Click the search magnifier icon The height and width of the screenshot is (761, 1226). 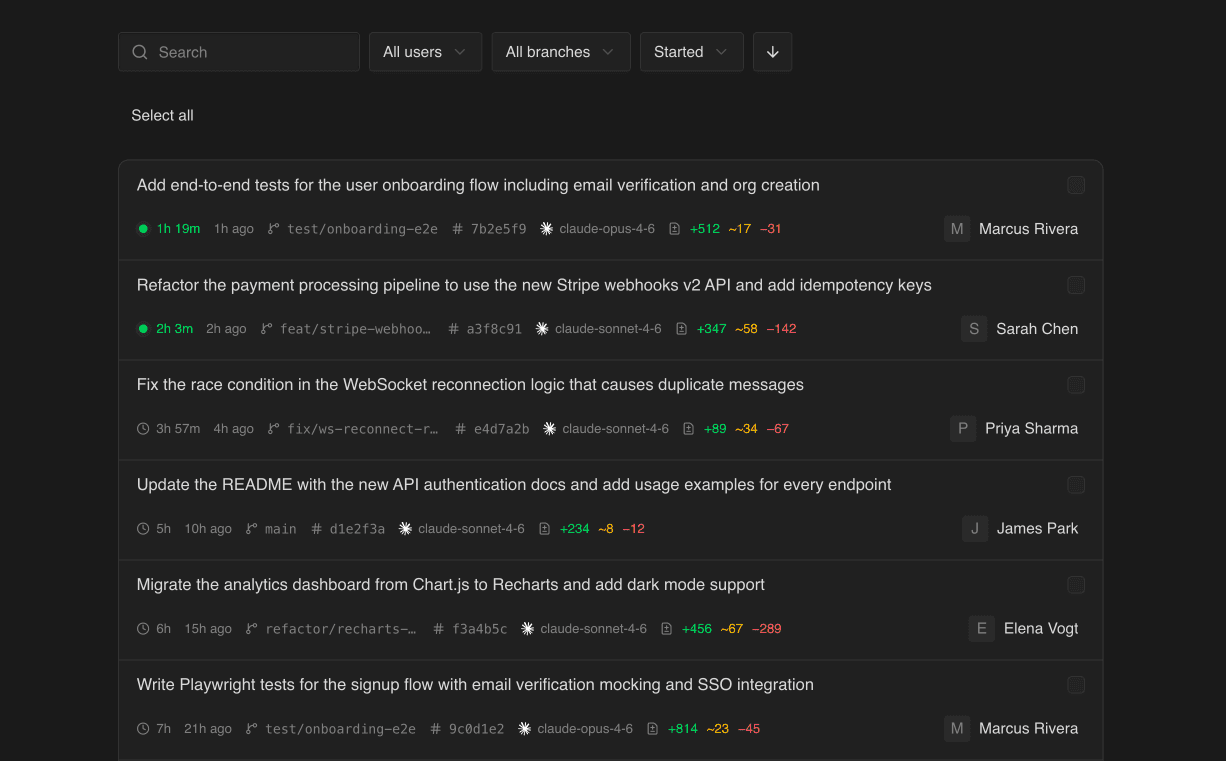pos(140,51)
